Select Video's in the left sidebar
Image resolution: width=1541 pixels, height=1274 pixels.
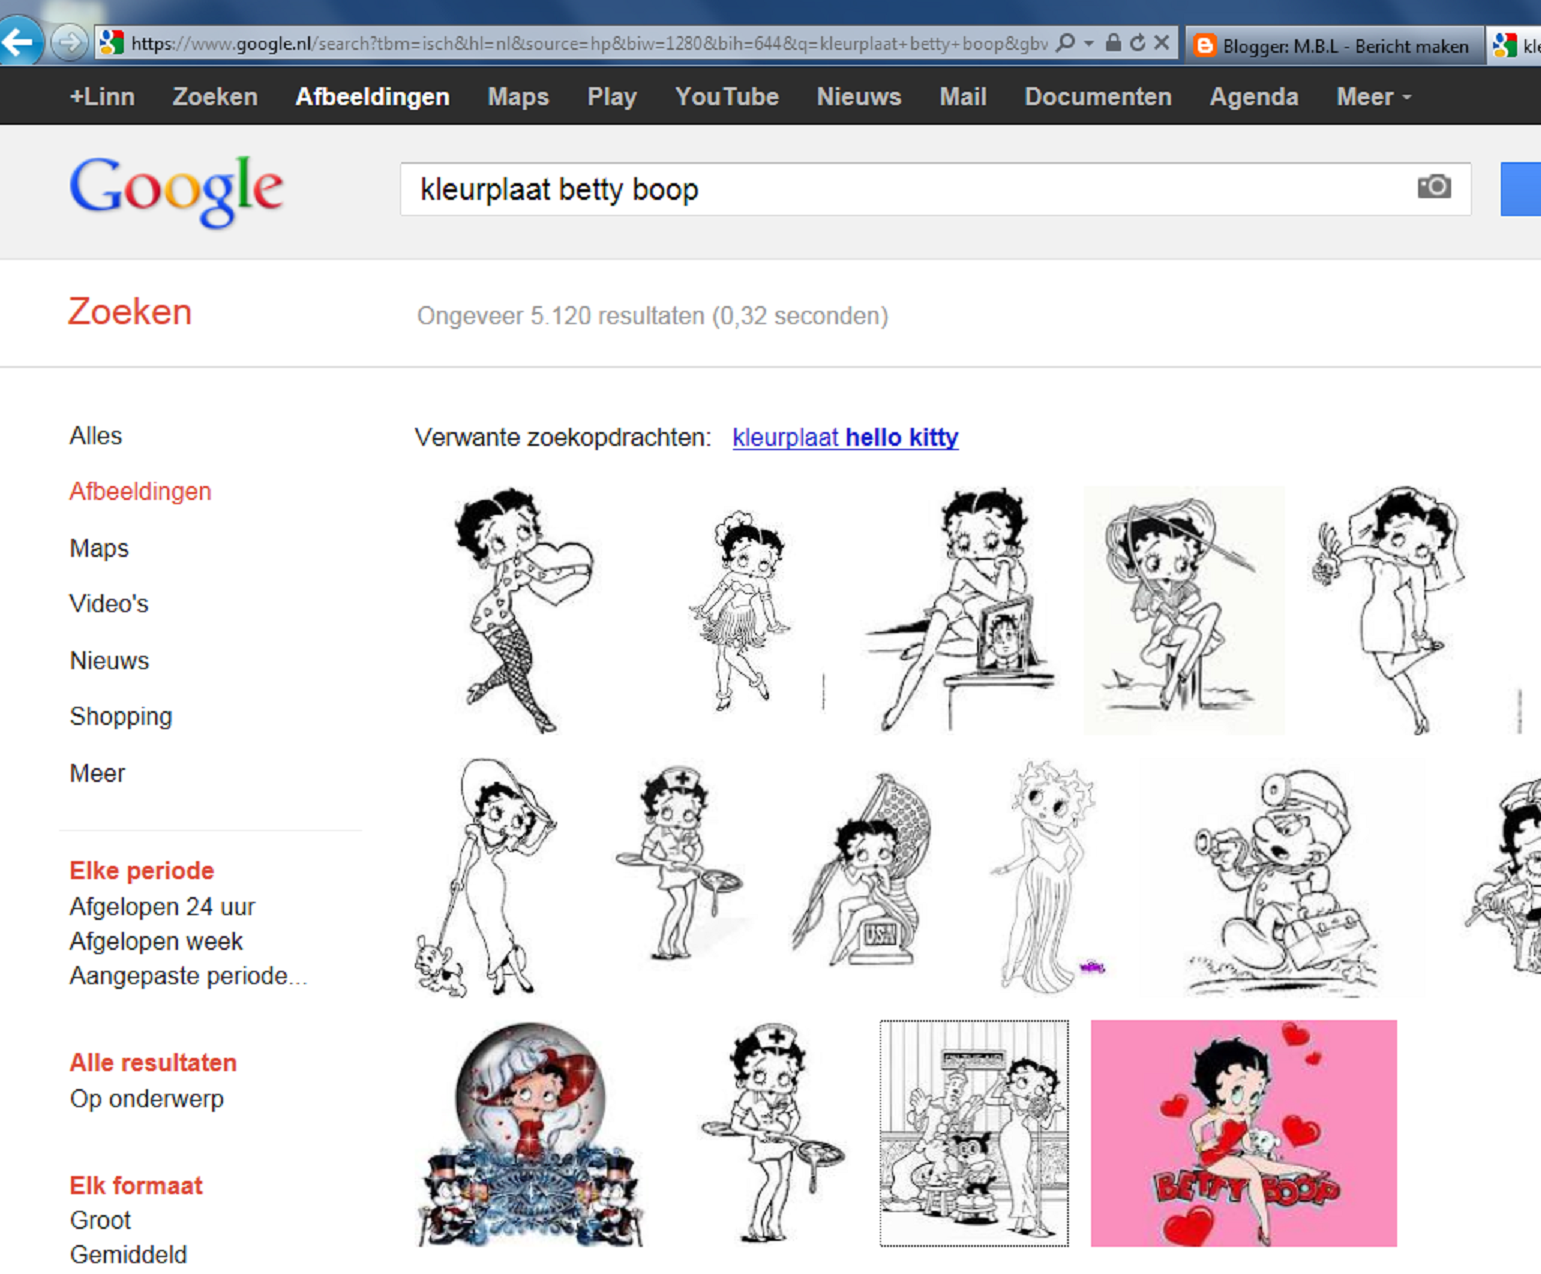tap(109, 604)
